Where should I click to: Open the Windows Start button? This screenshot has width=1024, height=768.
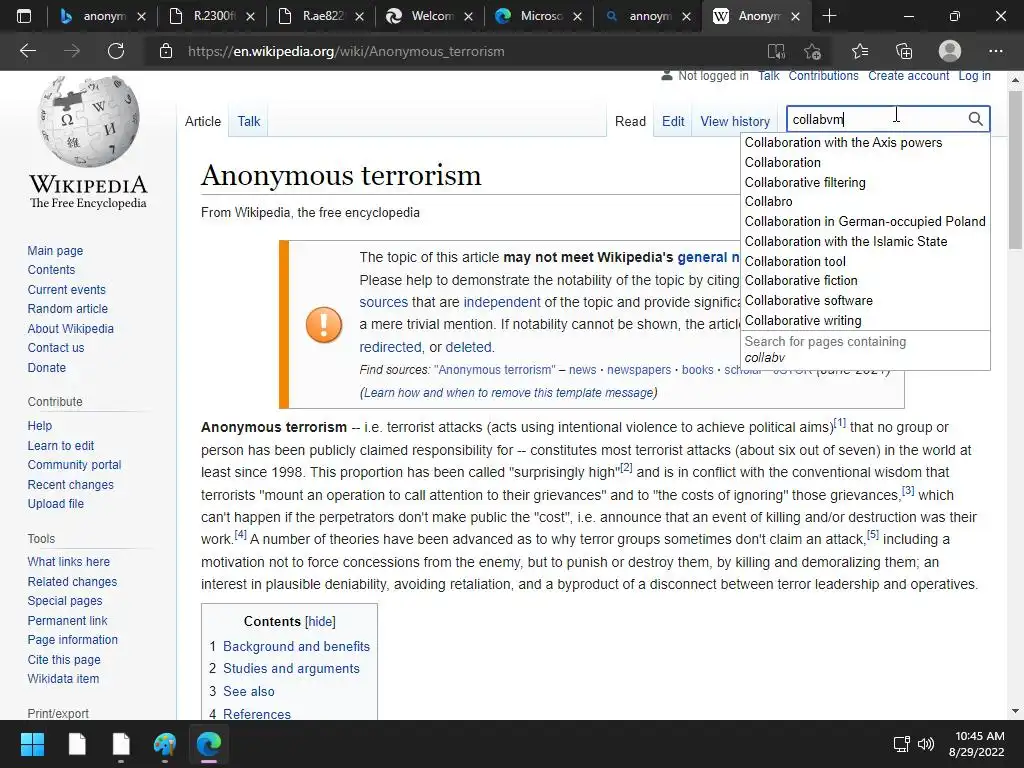pyautogui.click(x=32, y=744)
